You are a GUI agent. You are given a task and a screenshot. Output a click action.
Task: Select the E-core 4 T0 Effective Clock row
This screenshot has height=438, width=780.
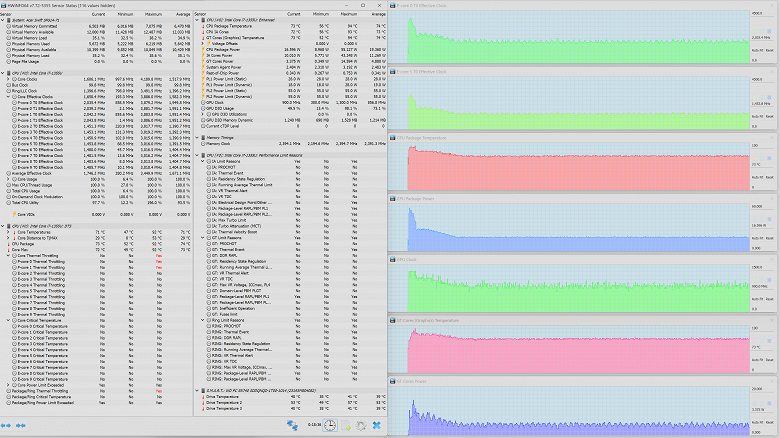coord(96,138)
